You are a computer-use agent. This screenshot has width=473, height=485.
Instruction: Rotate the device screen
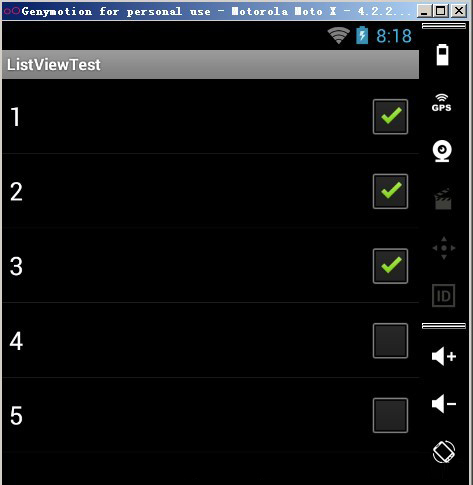click(x=444, y=452)
